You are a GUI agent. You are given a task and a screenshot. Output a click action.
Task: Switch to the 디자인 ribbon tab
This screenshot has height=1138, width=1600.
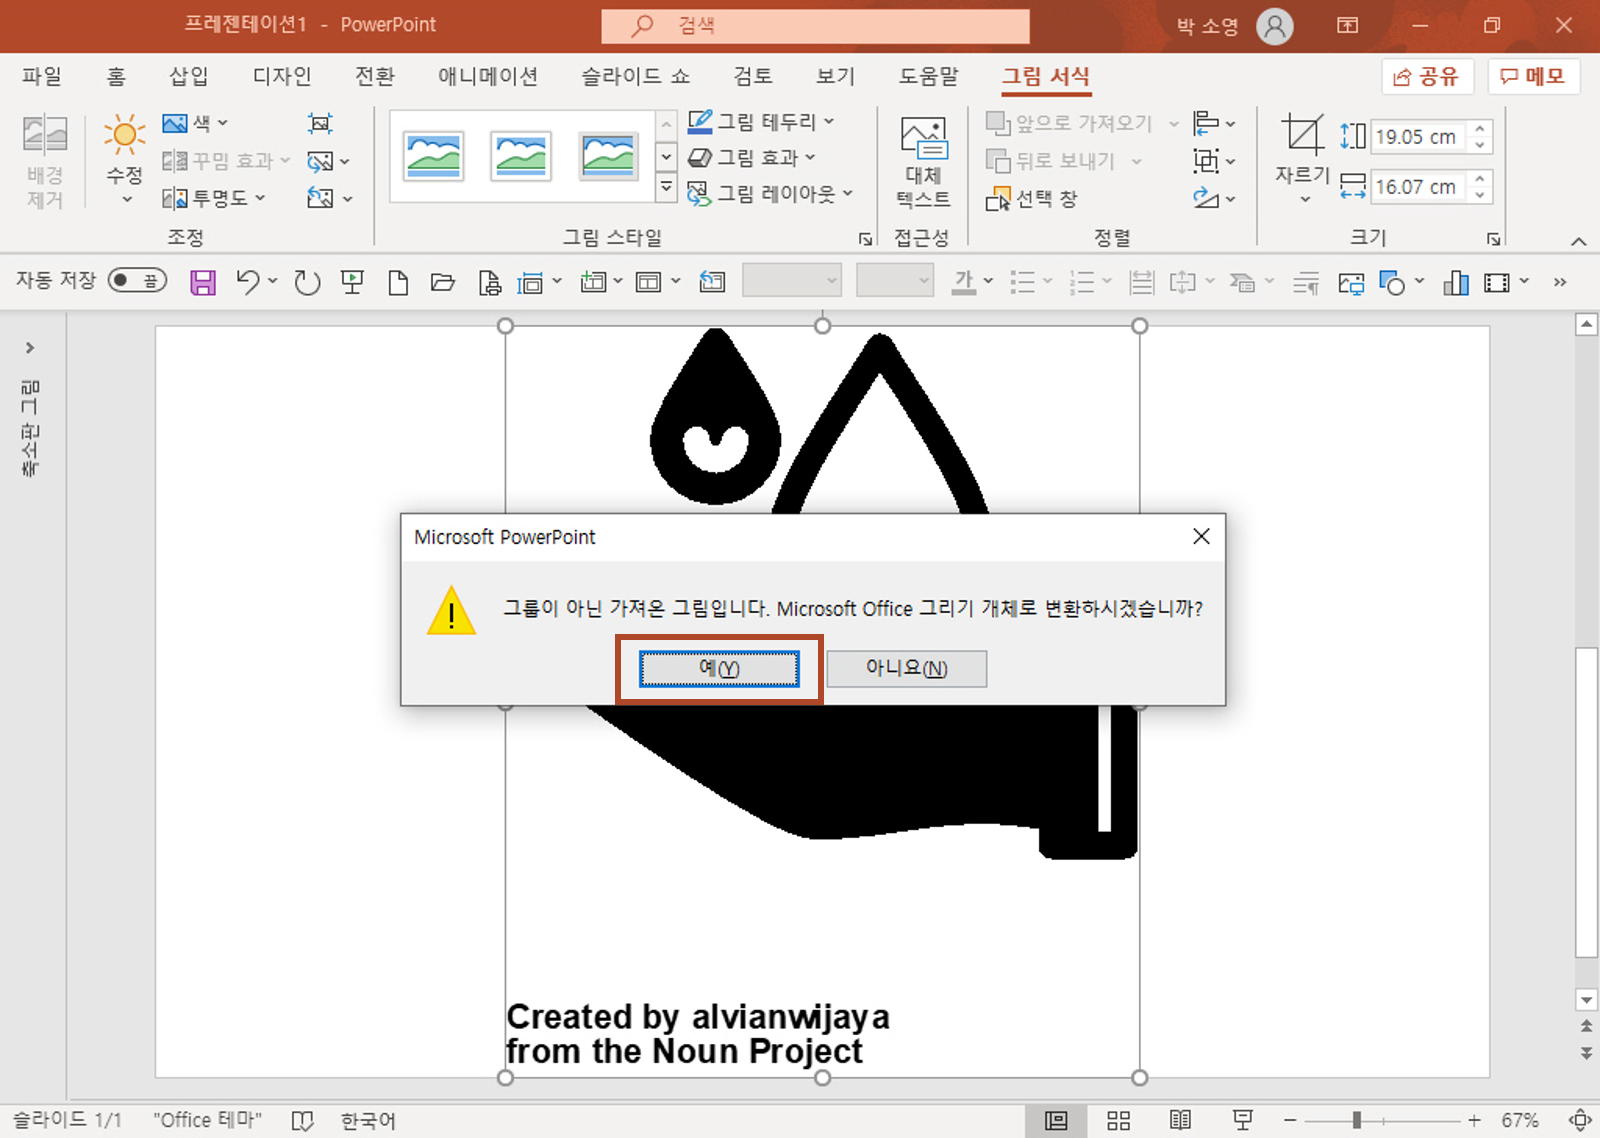282,76
